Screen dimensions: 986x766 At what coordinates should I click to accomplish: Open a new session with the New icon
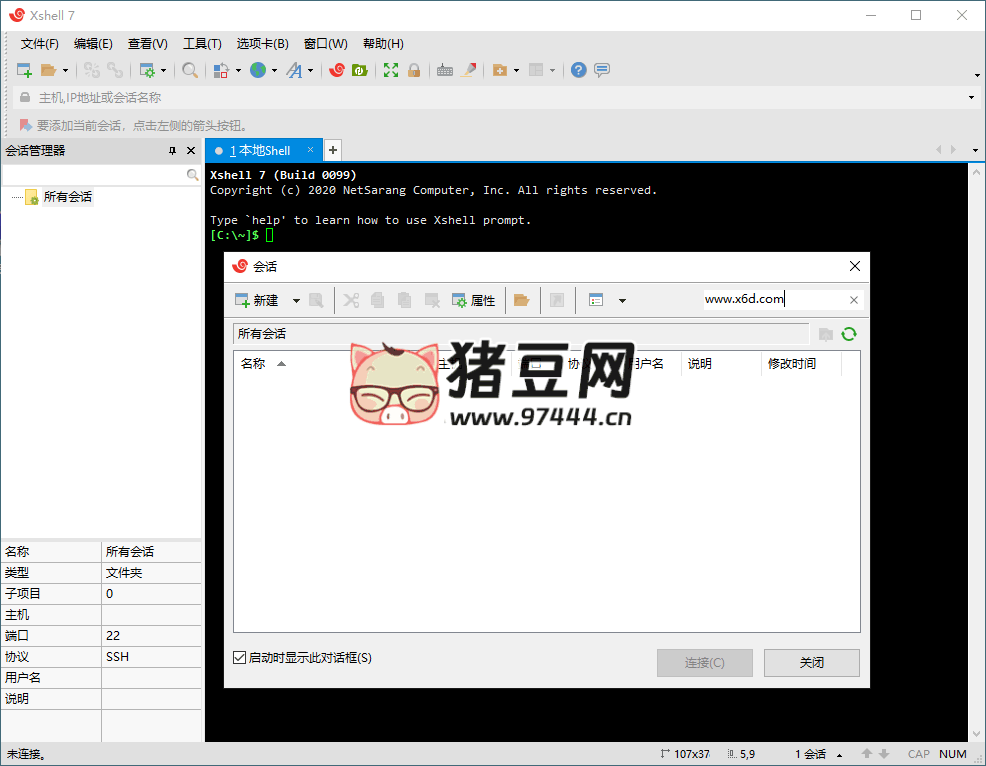[x=22, y=70]
